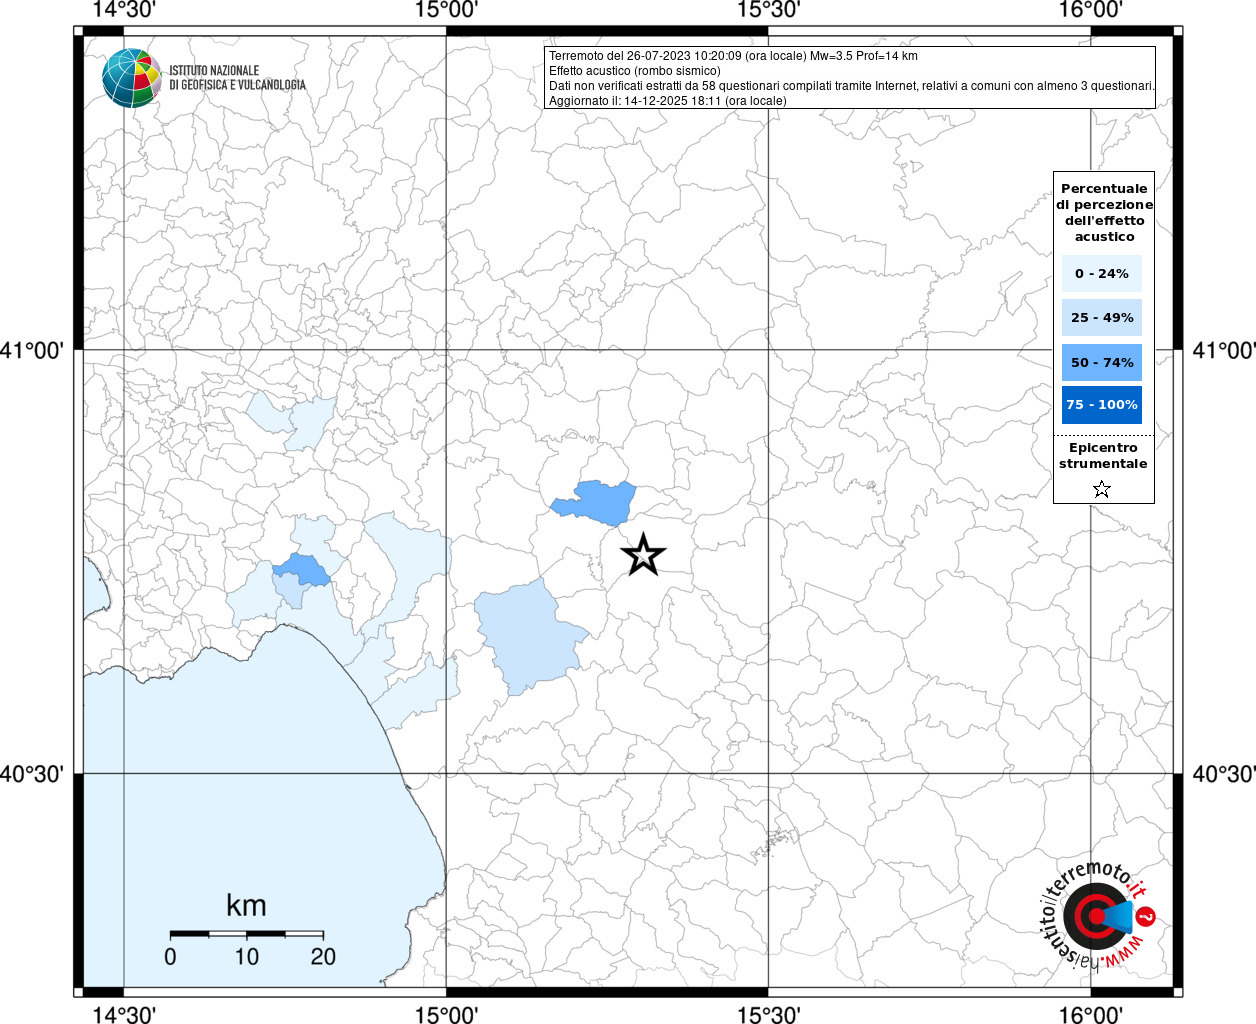Click the haisentitoilterremoto.it logo
This screenshot has height=1024, width=1256.
1097,915
